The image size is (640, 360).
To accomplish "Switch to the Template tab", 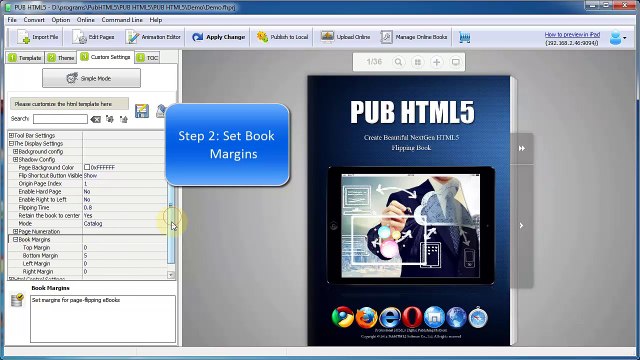I will (x=25, y=58).
